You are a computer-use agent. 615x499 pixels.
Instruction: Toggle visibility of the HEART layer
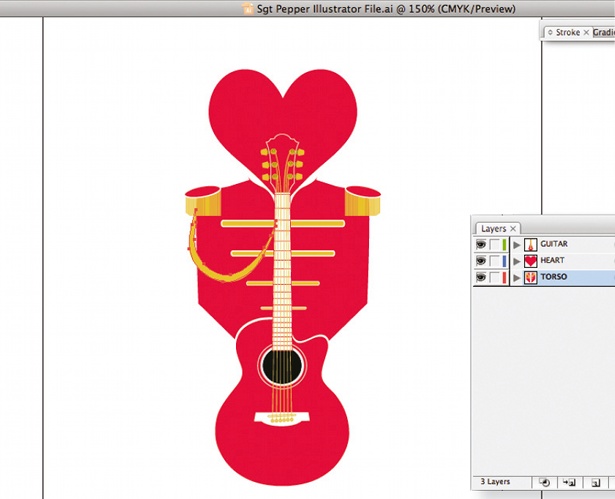point(480,261)
